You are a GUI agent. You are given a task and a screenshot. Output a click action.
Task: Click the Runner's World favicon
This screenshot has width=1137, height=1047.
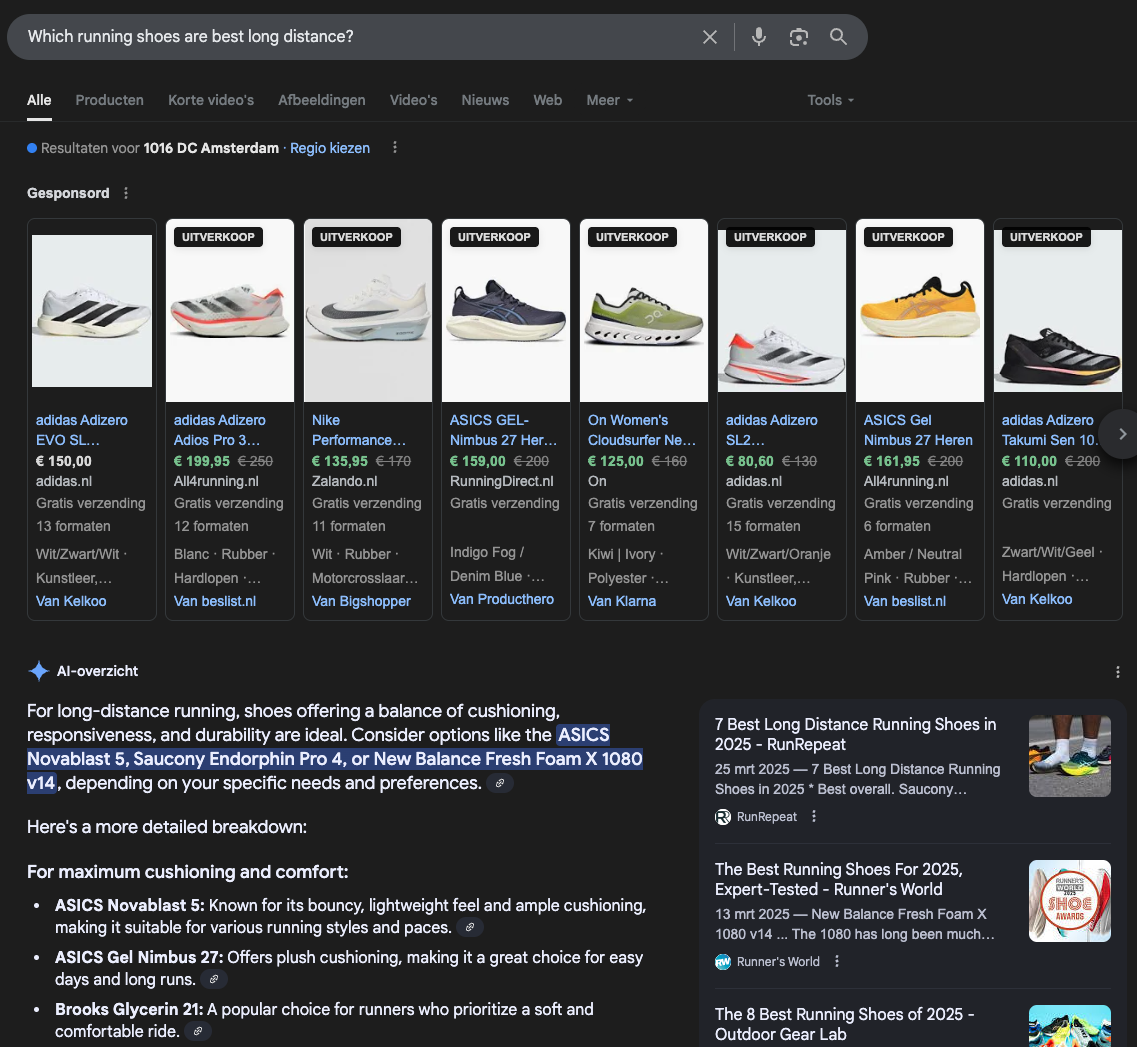pos(723,962)
